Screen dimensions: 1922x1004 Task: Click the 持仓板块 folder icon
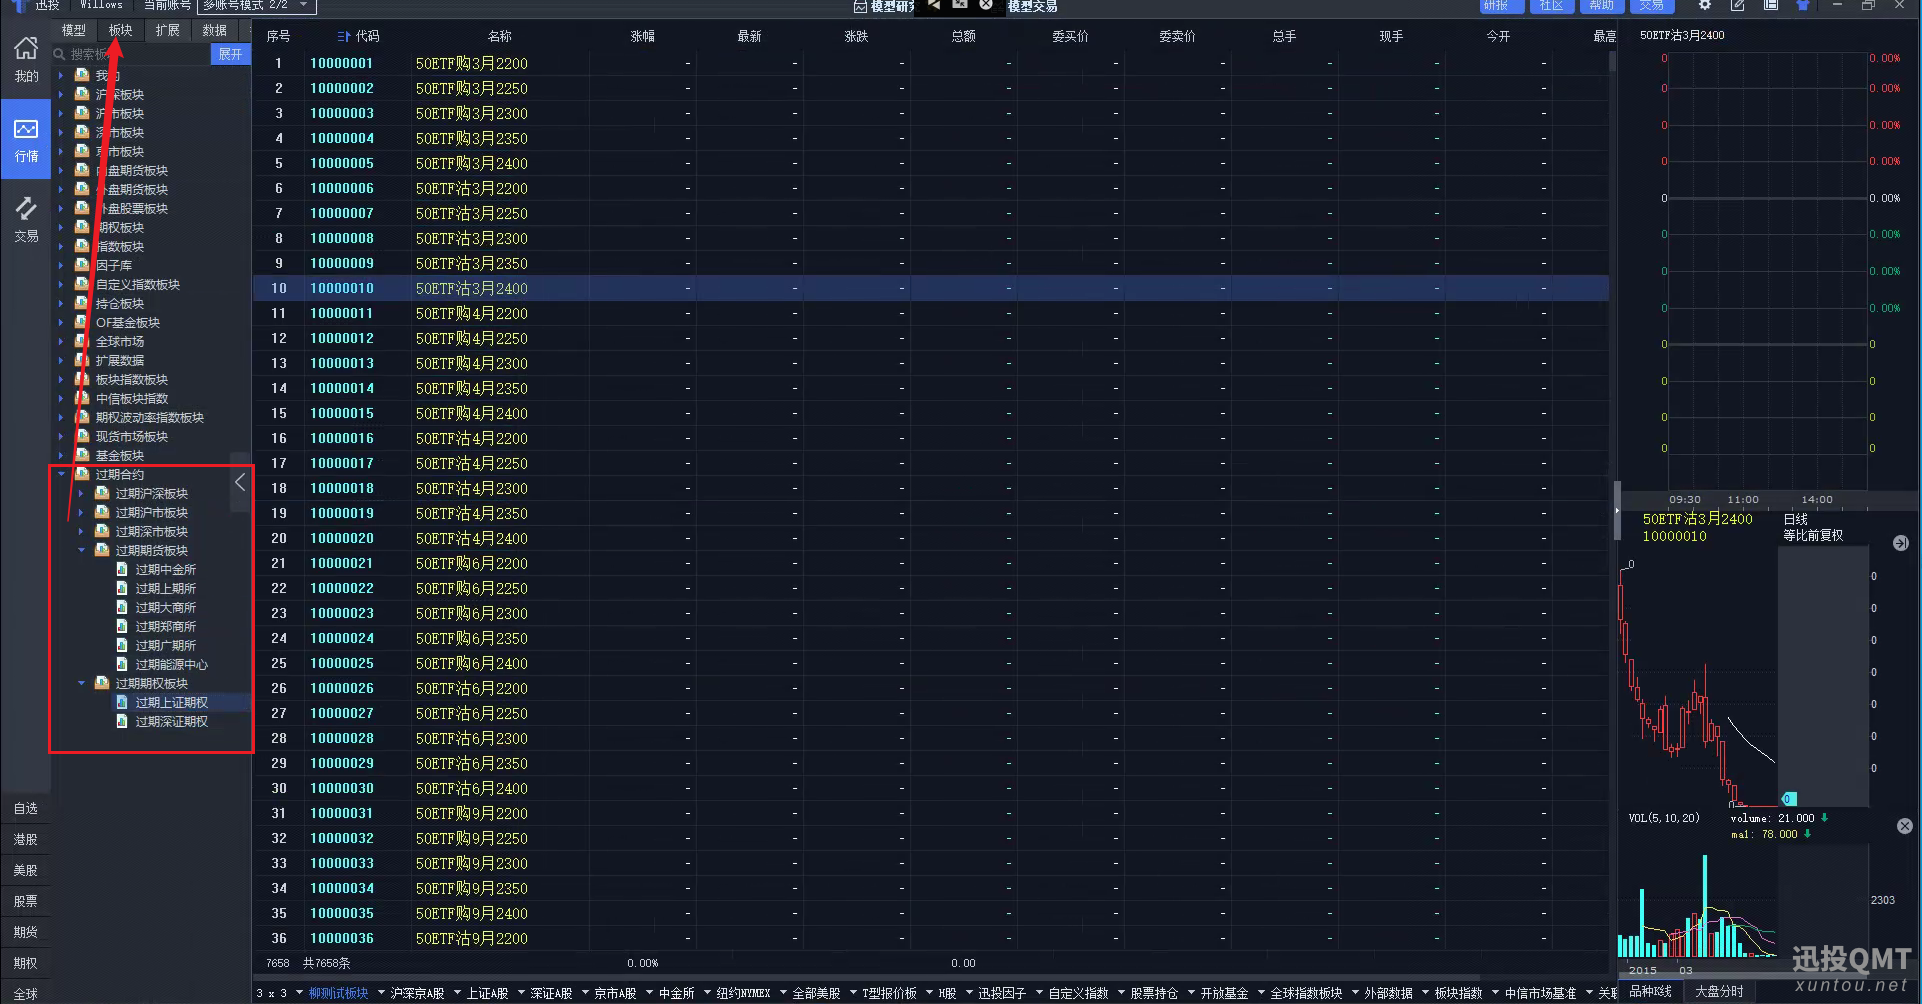(82, 303)
